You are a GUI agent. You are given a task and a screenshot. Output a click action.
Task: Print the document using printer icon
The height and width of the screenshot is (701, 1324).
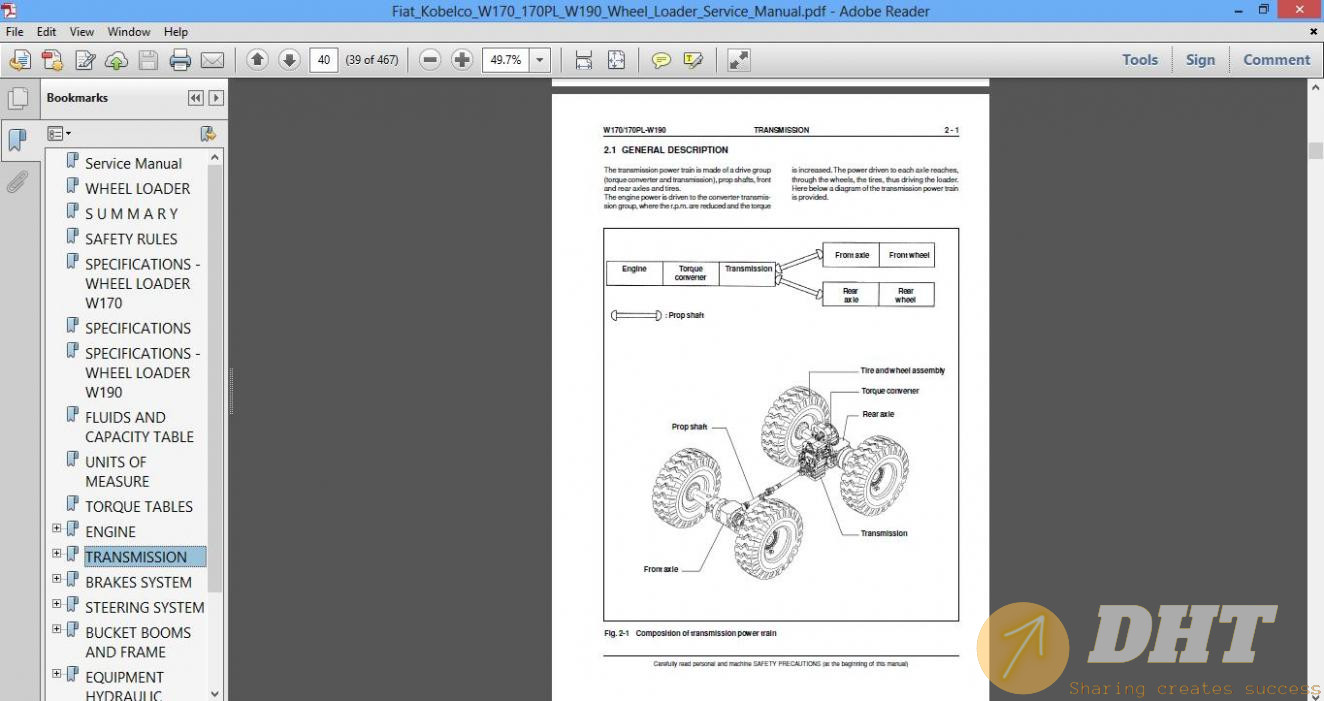pyautogui.click(x=180, y=60)
